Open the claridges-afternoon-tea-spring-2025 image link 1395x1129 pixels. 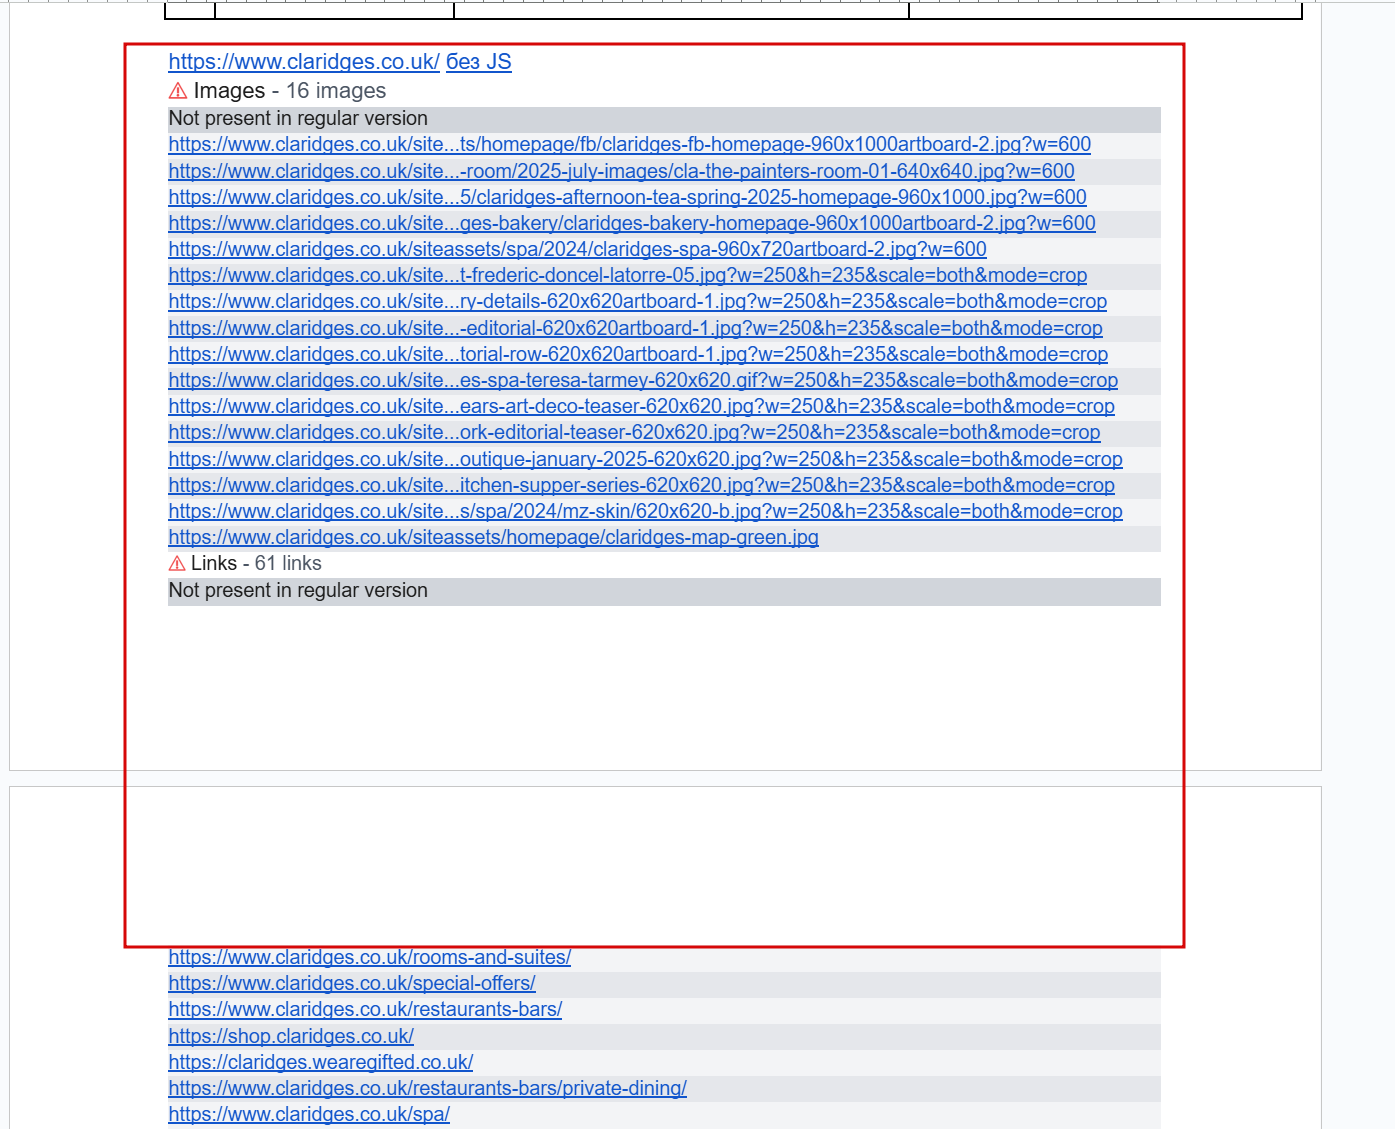point(627,198)
